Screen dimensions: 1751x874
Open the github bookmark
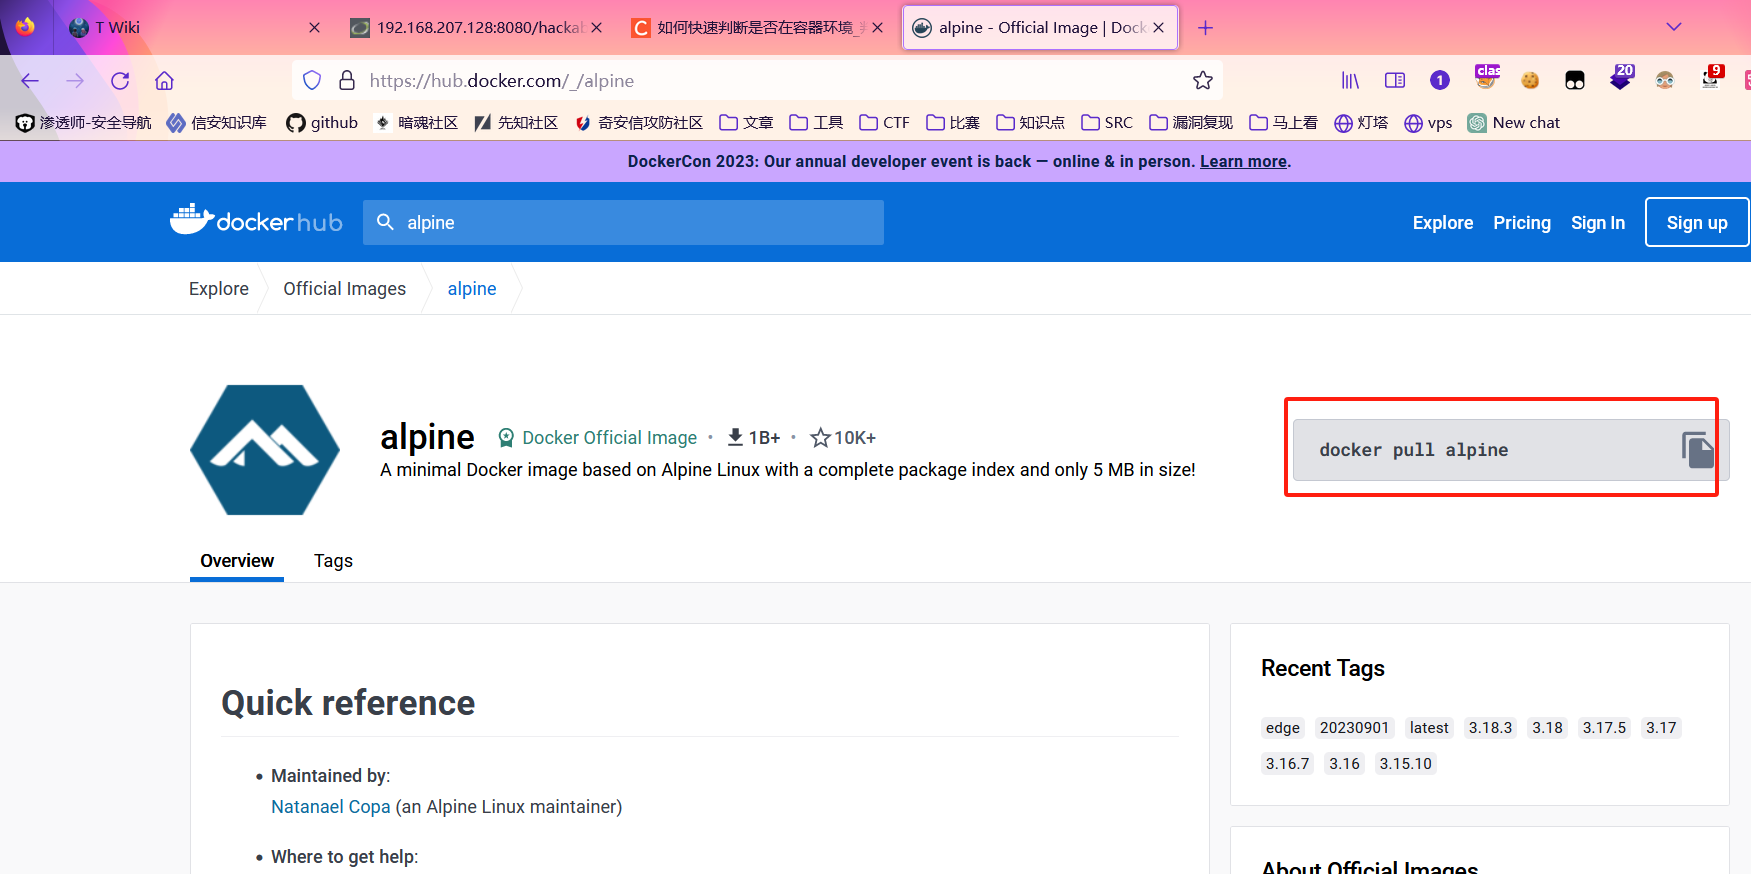click(322, 123)
